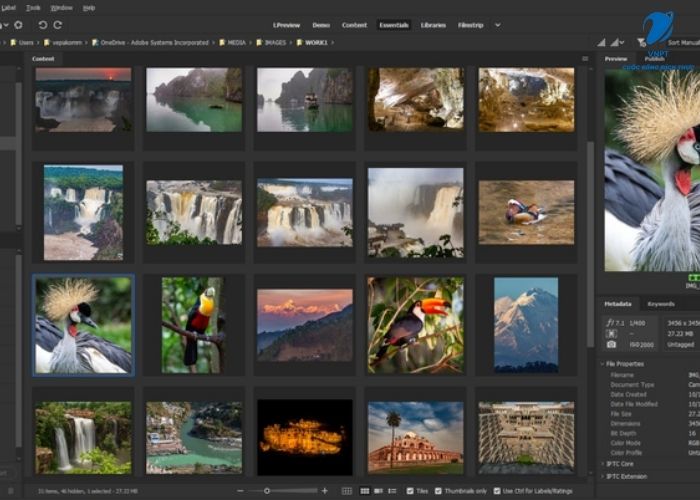This screenshot has height=500, width=700.
Task: Switch to the Libraries workspace
Action: [433, 25]
